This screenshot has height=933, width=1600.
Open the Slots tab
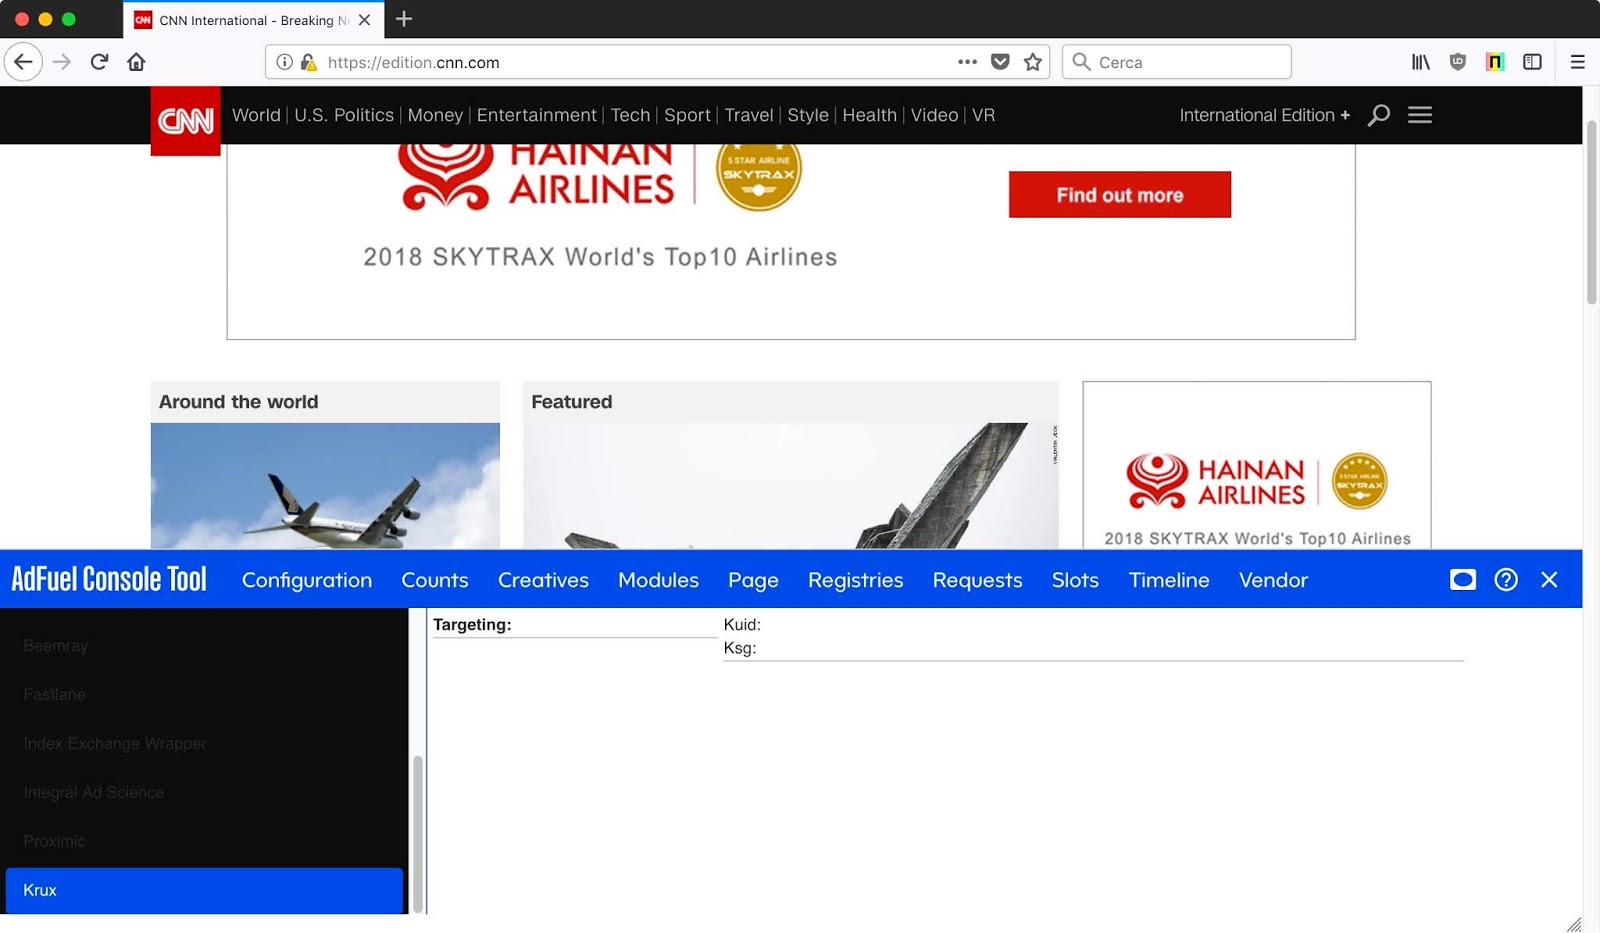(x=1075, y=580)
